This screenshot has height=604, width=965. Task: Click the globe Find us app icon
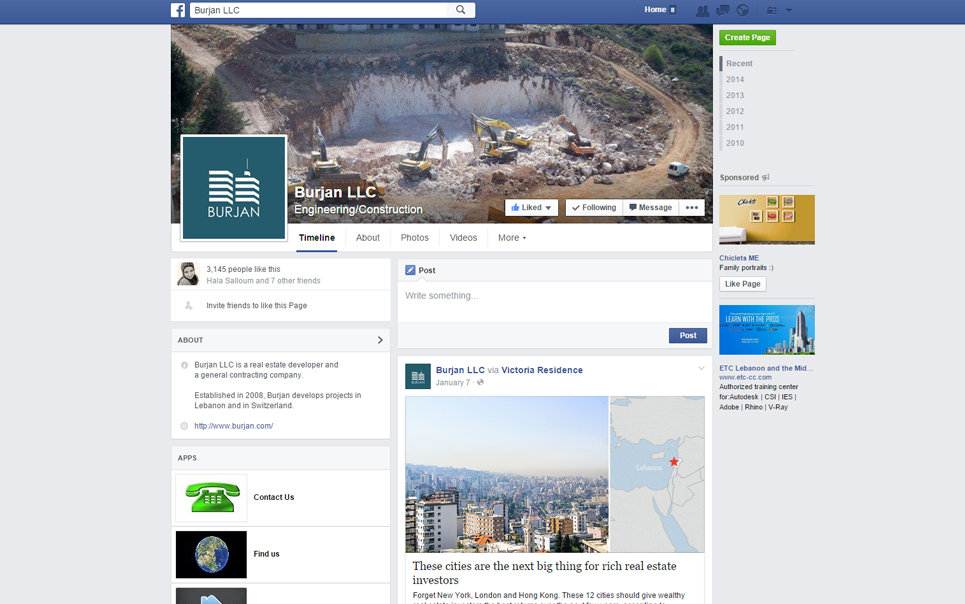click(211, 554)
